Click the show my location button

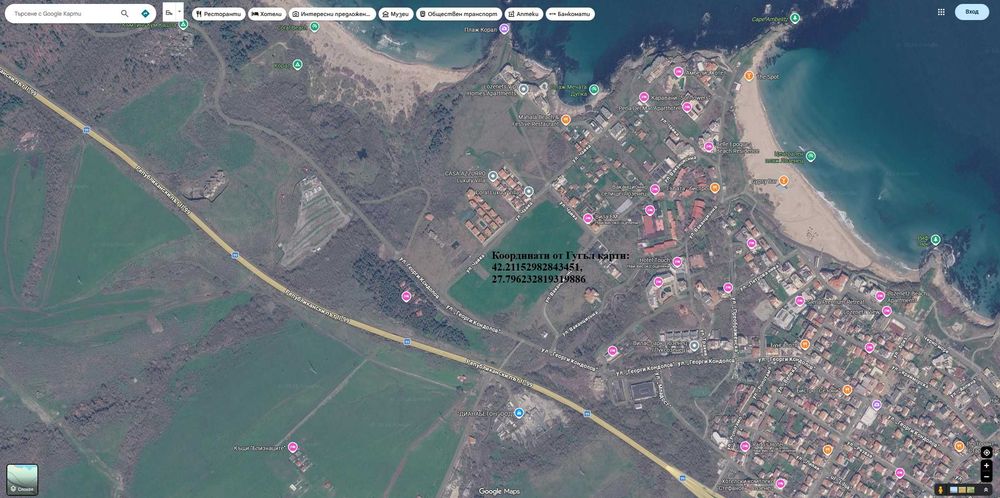987,452
